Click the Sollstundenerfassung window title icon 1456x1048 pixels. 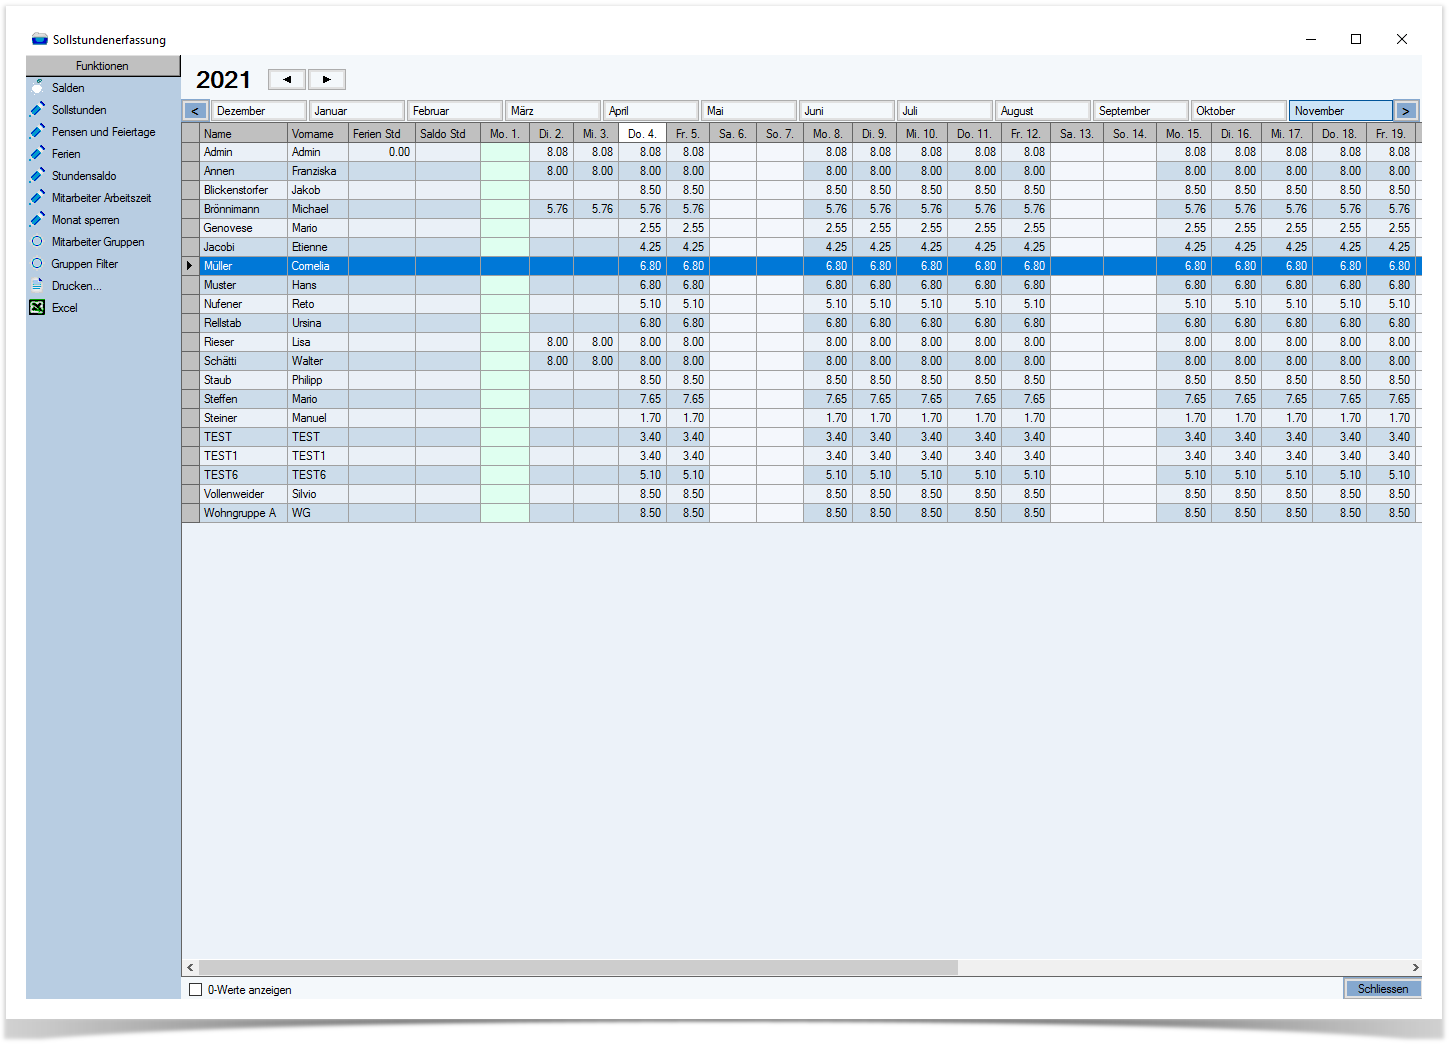tap(40, 39)
